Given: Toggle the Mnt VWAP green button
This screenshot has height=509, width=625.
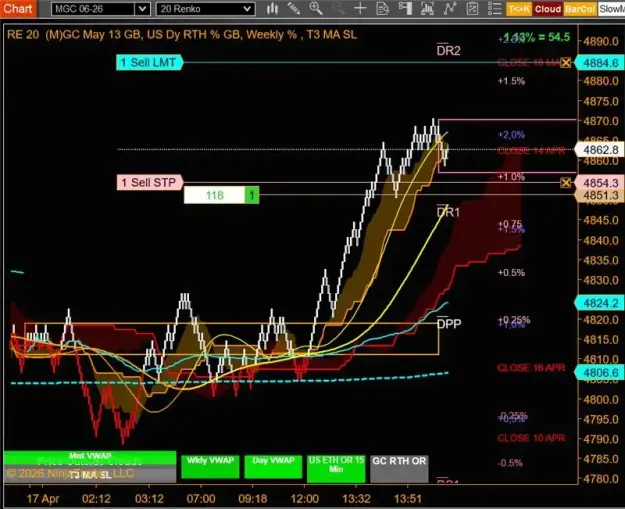Looking at the screenshot, I should click(90, 458).
